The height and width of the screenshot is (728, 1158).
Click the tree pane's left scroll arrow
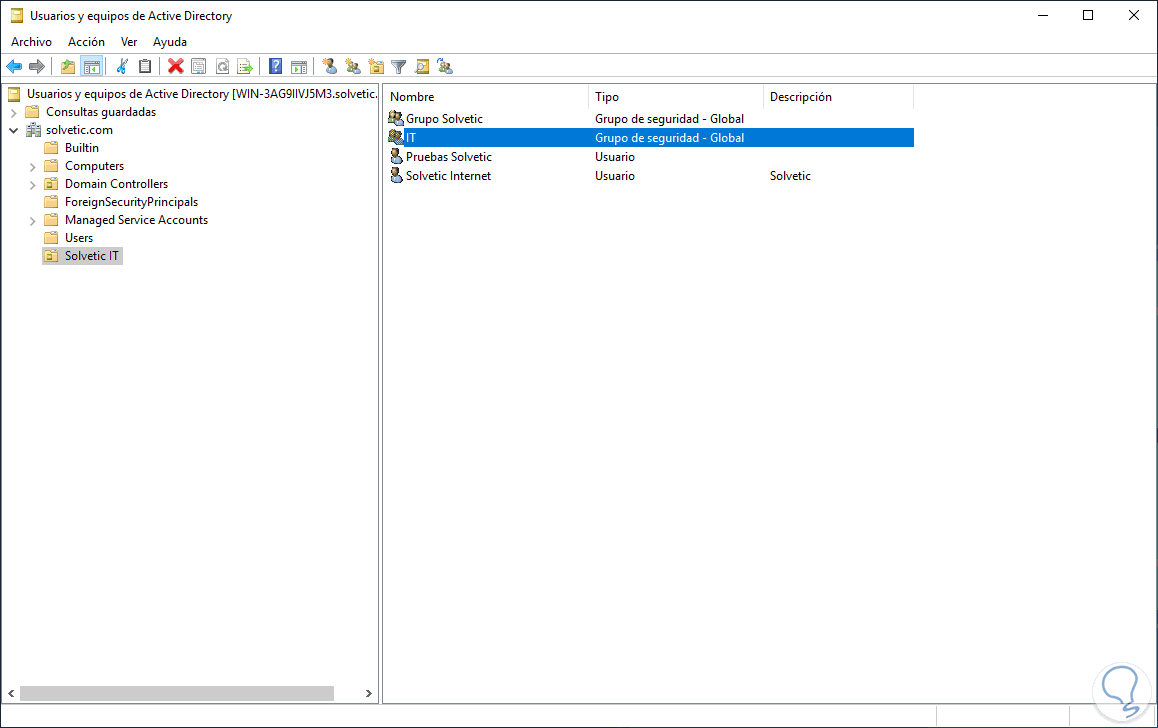click(11, 693)
